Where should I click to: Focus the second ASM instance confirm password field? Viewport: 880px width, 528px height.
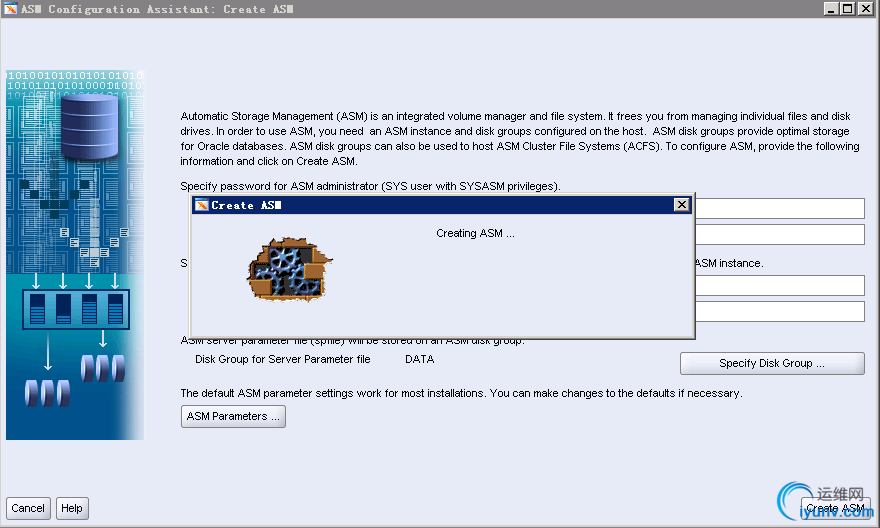tap(780, 311)
